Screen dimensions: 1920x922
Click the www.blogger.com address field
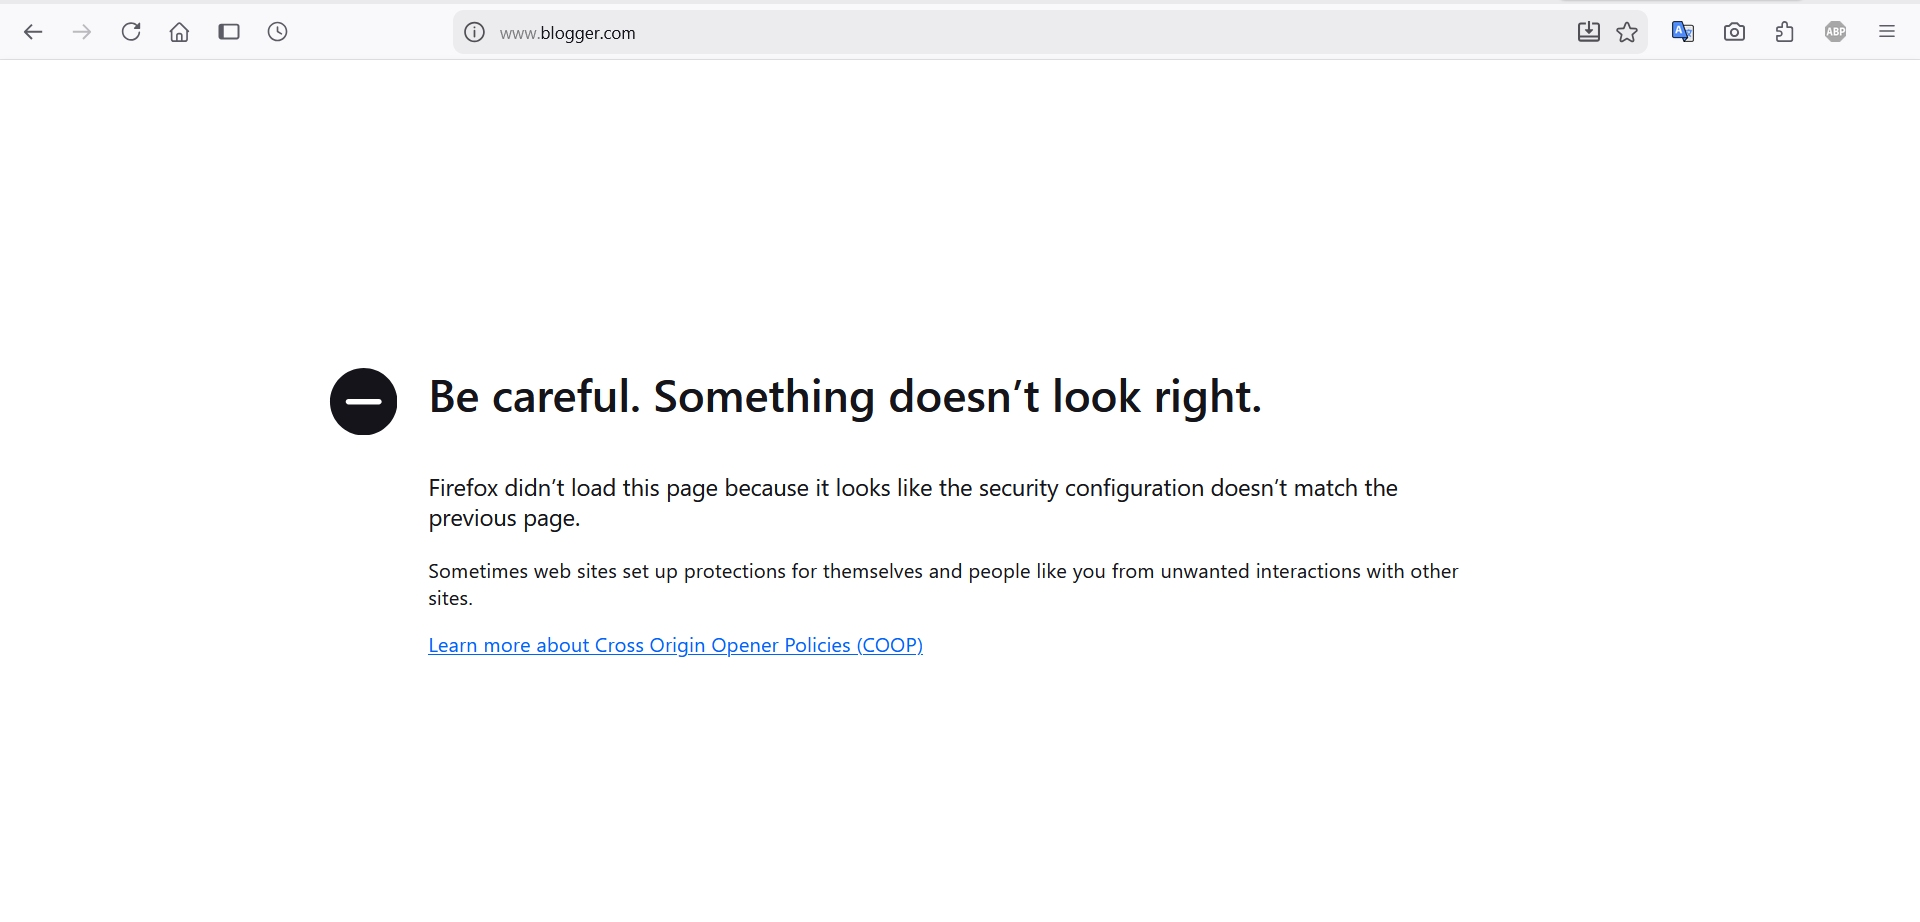(x=900, y=32)
